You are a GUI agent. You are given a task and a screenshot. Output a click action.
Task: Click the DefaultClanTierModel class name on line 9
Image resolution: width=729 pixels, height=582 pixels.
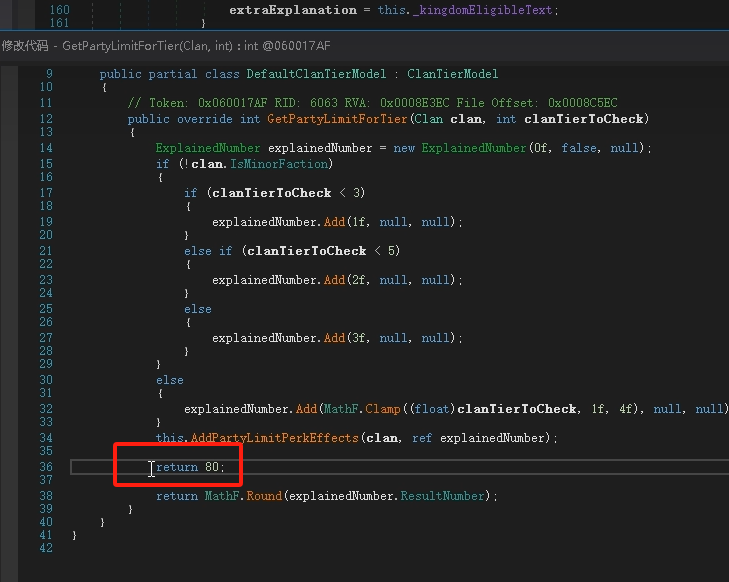click(x=316, y=74)
